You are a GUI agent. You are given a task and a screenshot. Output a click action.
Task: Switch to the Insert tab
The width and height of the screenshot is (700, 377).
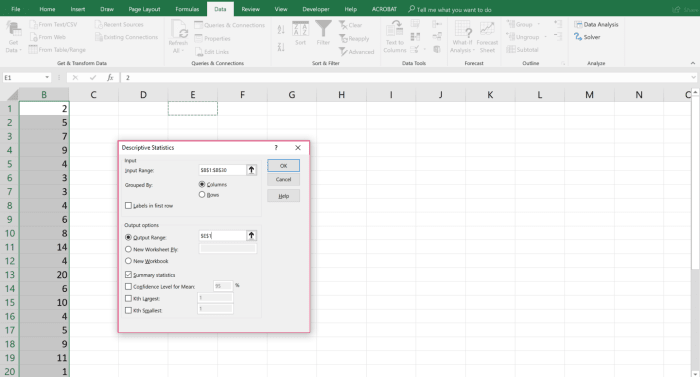click(78, 9)
